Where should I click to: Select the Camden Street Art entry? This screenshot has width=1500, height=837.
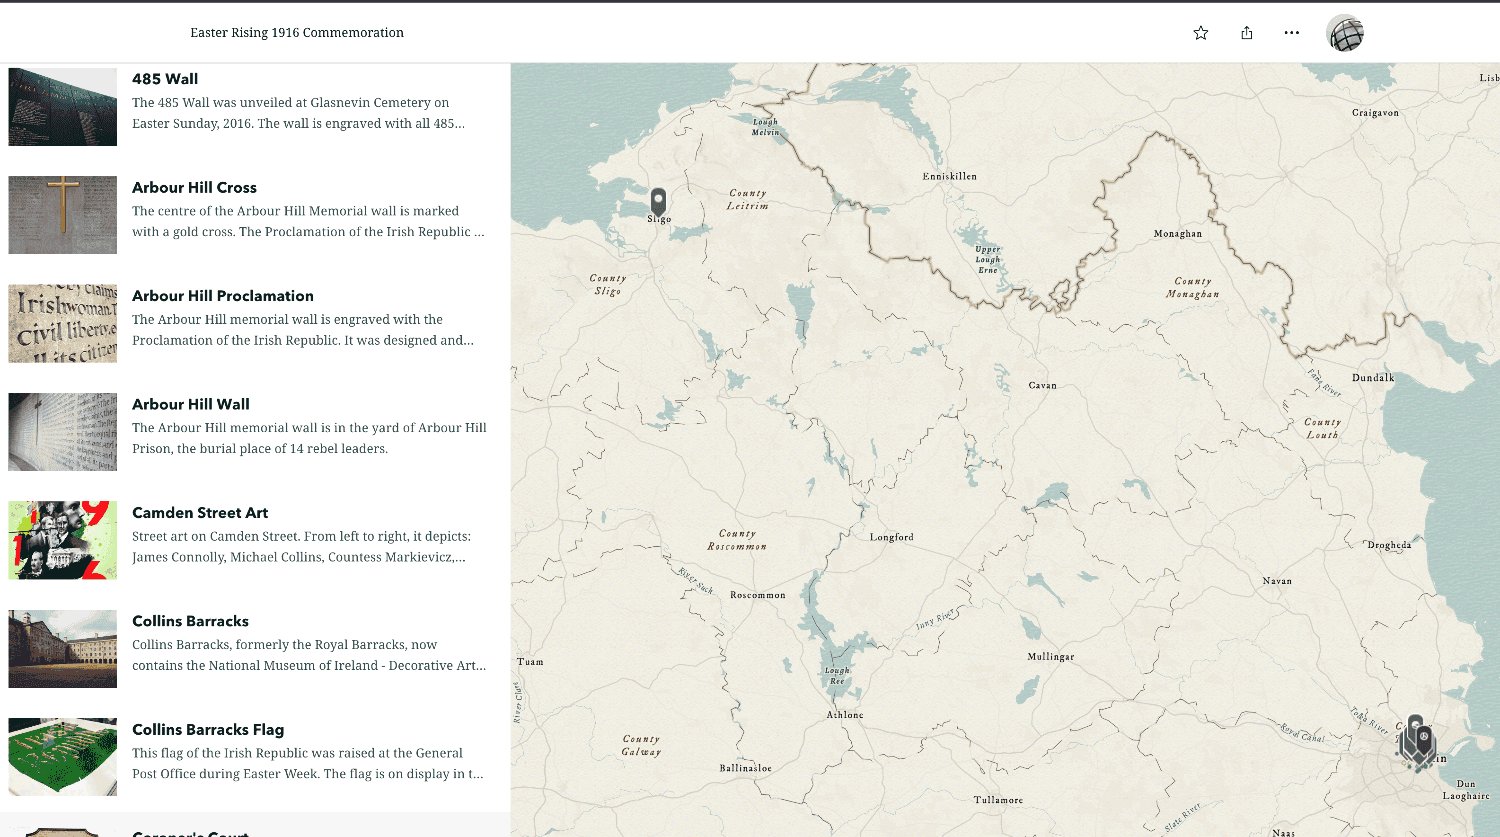coord(199,512)
